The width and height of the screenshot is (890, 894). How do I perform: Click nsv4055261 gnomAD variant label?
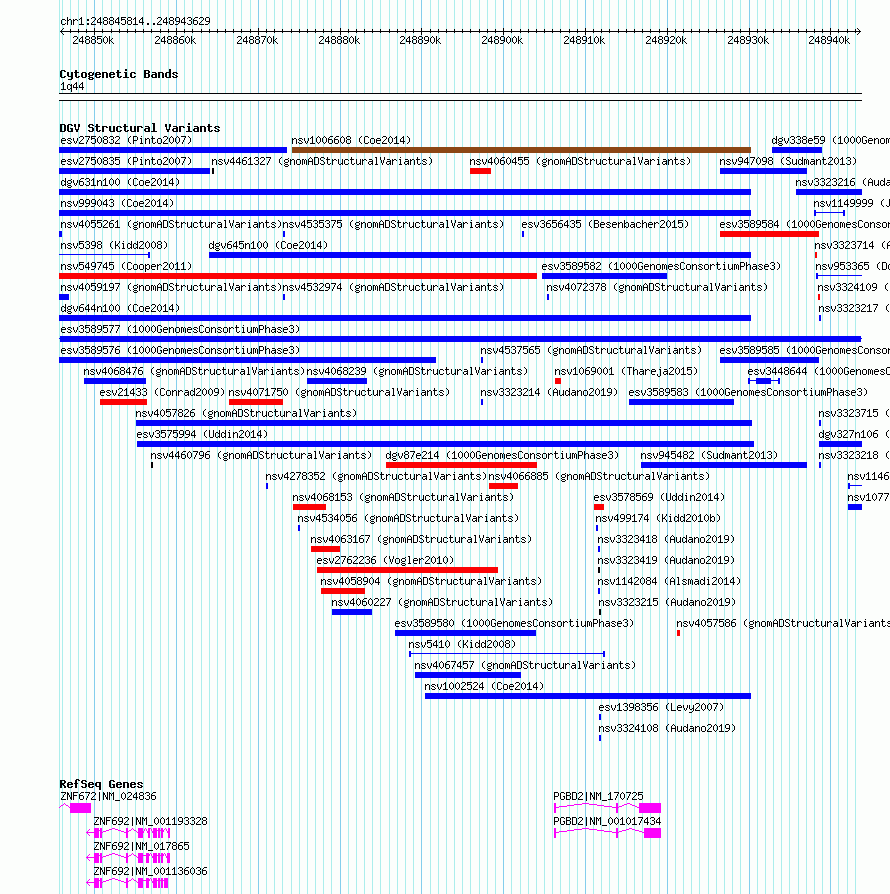(171, 225)
